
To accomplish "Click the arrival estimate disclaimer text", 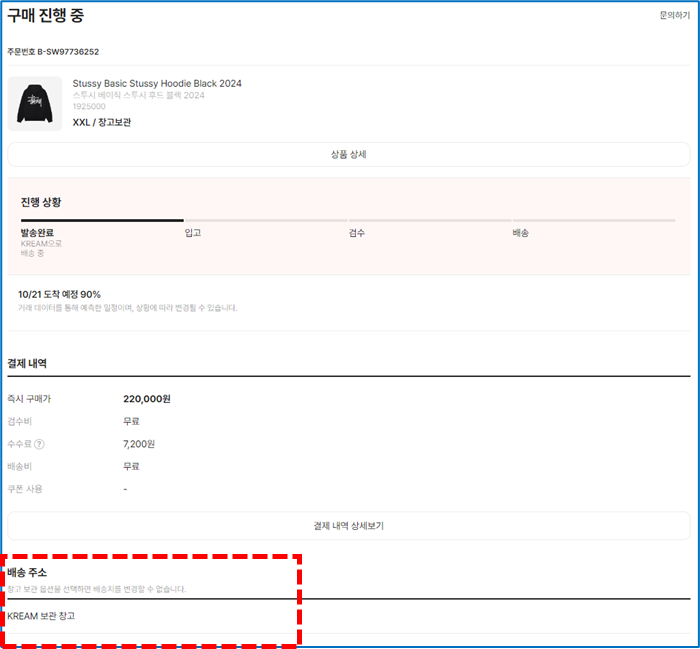I will (128, 308).
